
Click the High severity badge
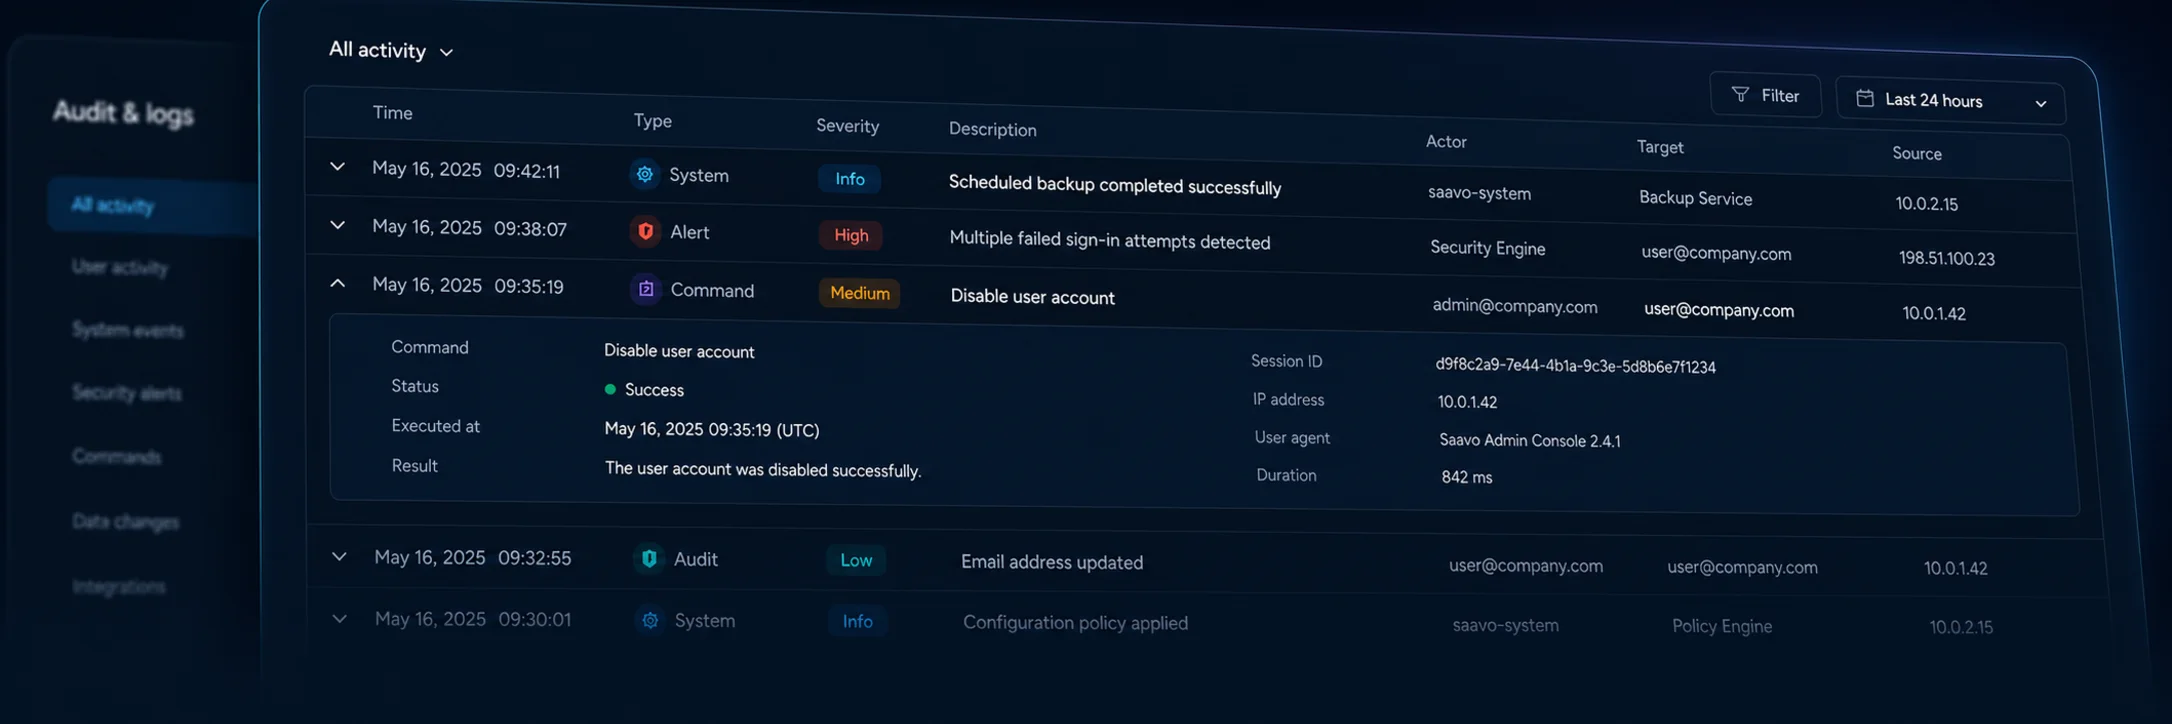(851, 235)
